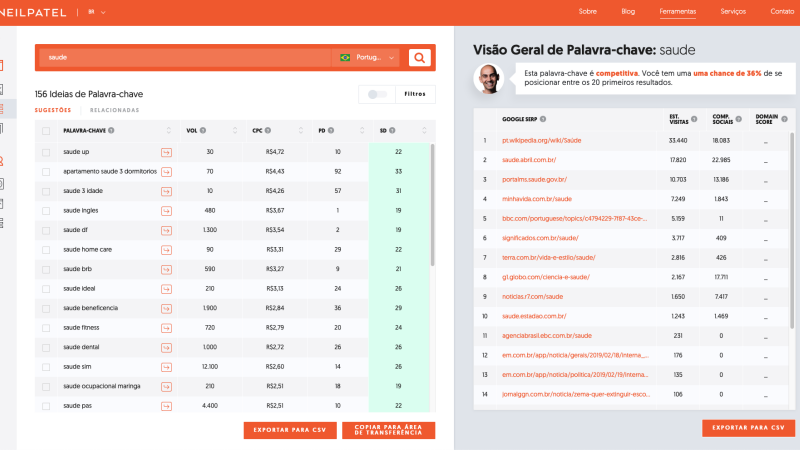800x450 pixels.
Task: Open arrow icon for saude dental
Action: point(166,347)
